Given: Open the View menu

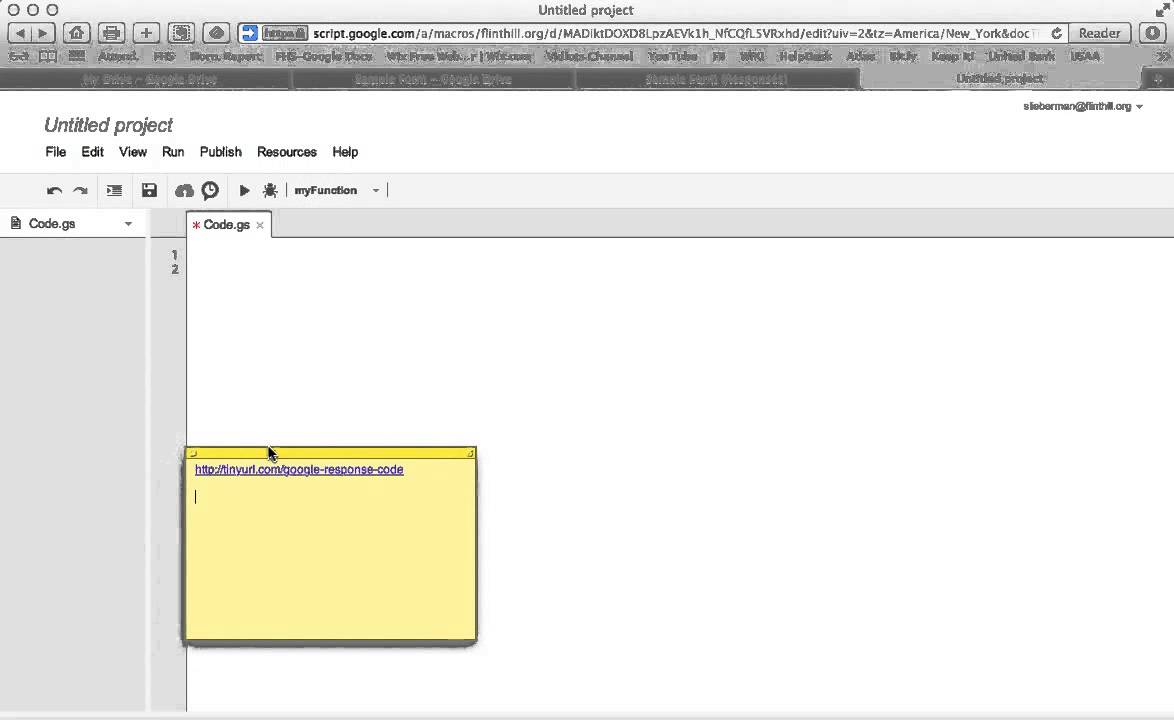Looking at the screenshot, I should click(x=133, y=152).
